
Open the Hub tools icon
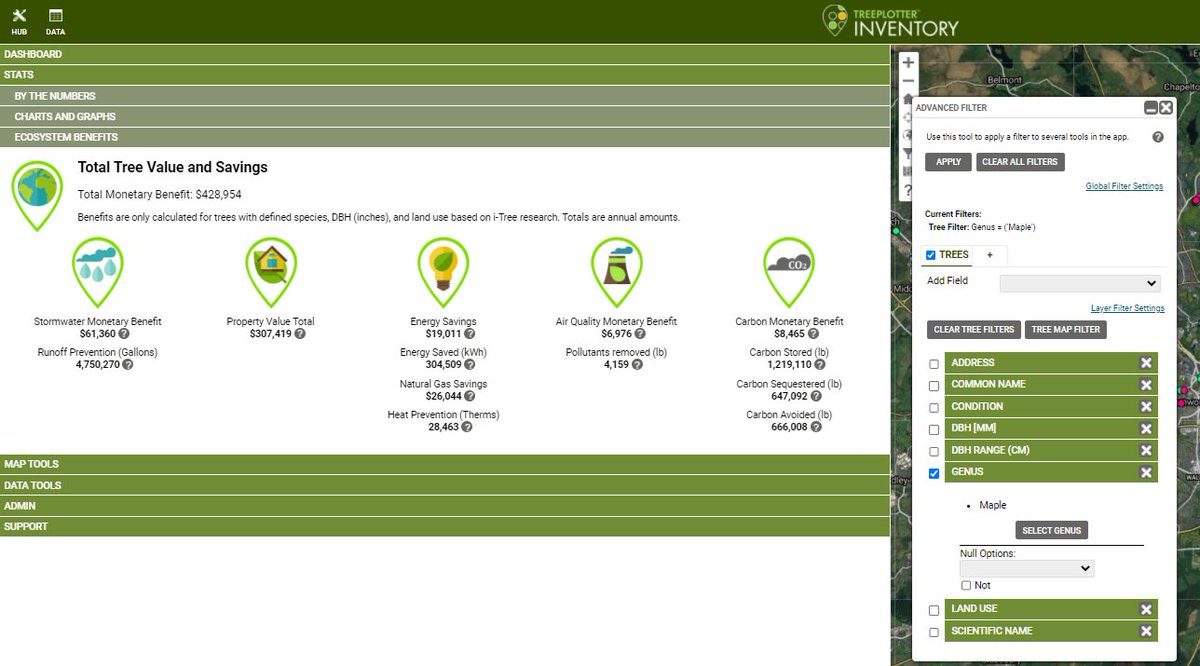[19, 16]
